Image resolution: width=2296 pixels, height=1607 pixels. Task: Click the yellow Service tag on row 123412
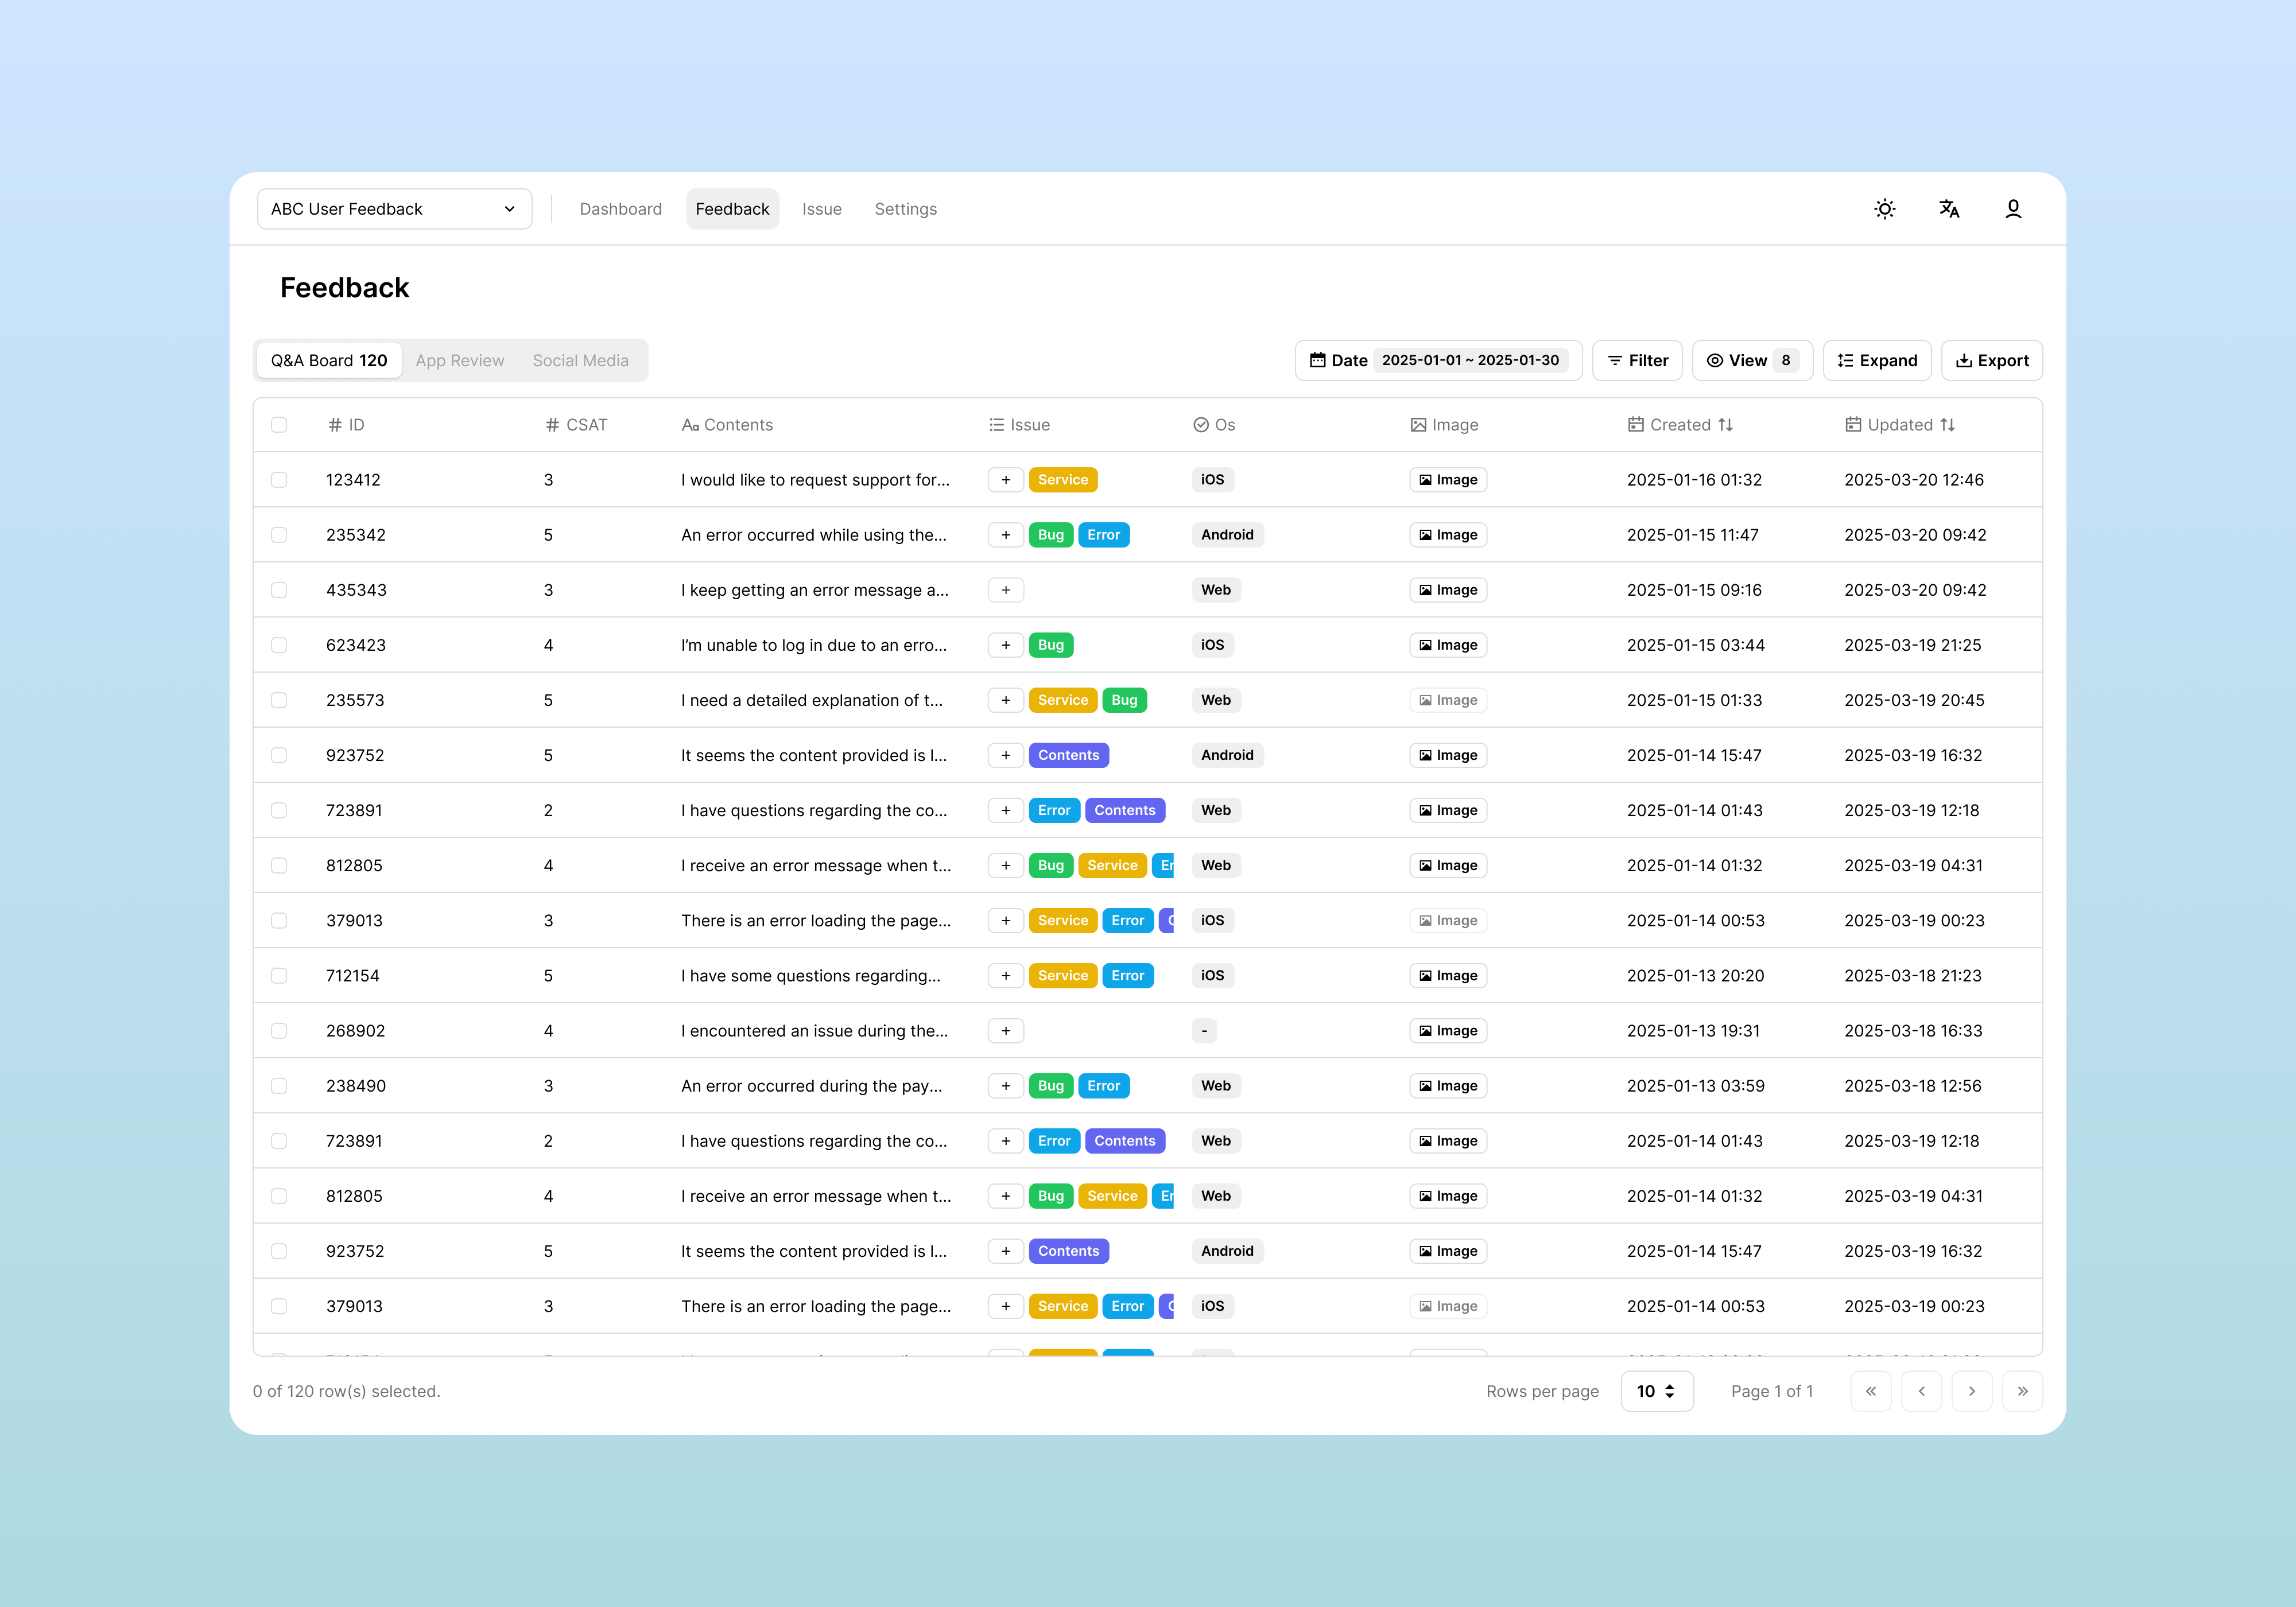pos(1062,480)
